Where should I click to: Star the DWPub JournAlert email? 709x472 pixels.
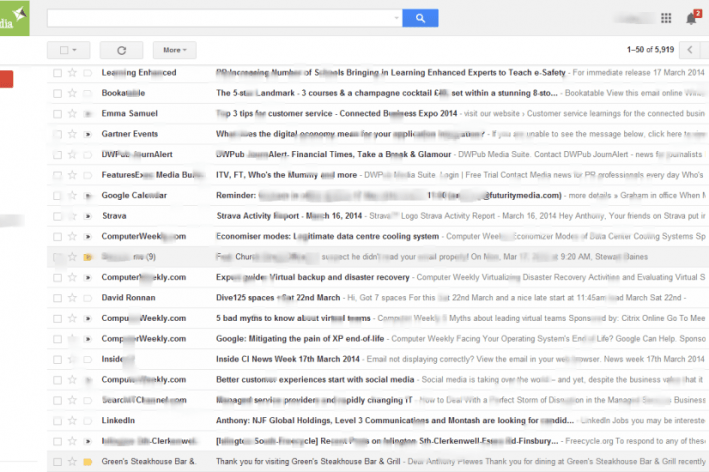pos(72,155)
